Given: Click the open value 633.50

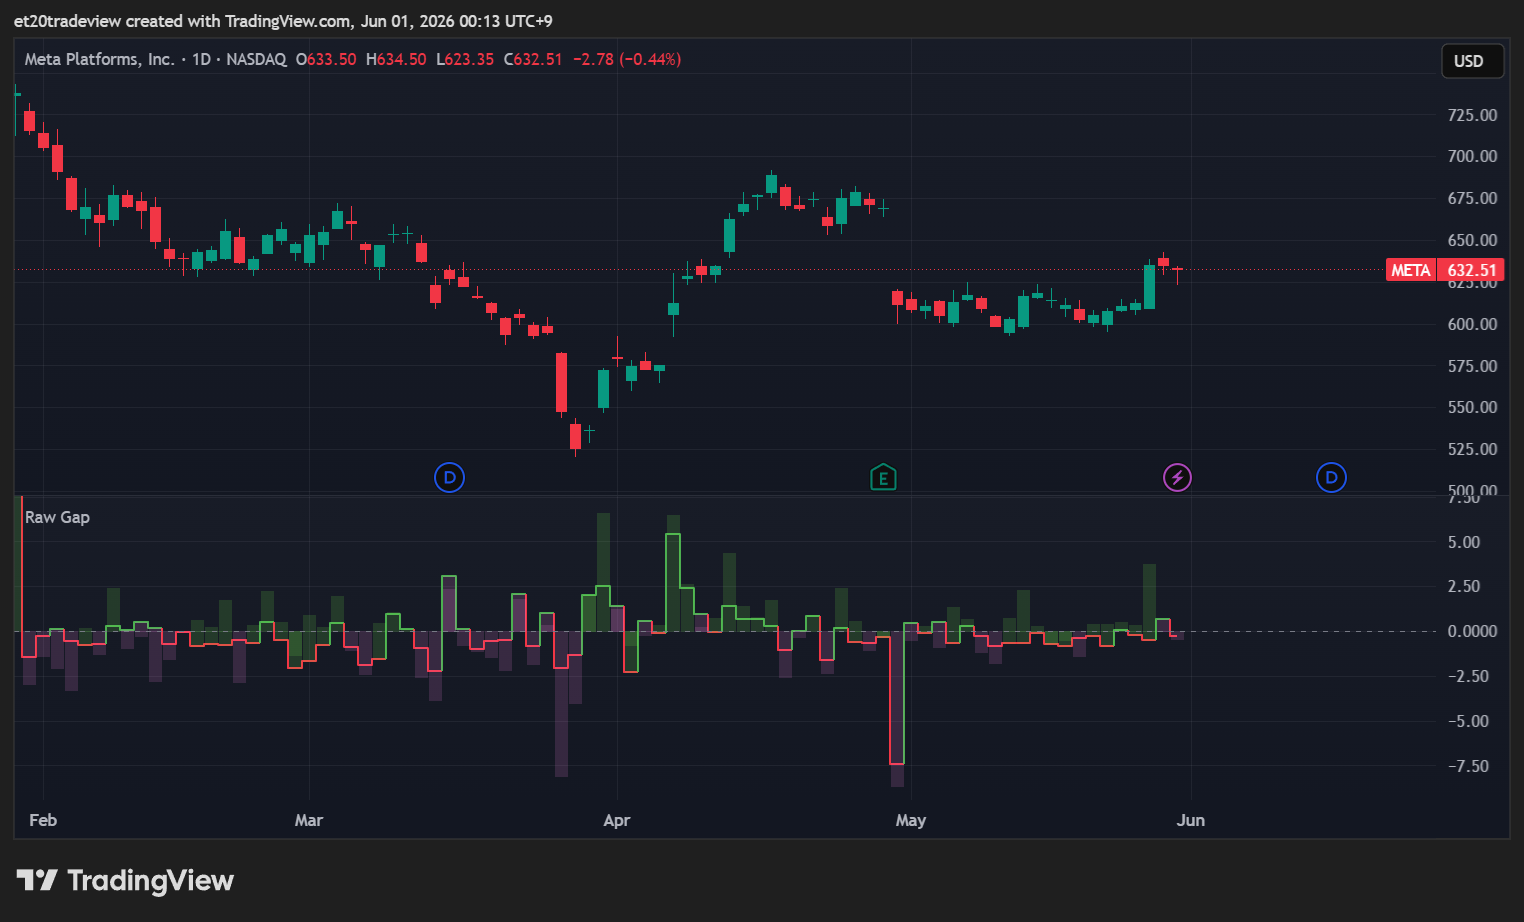Looking at the screenshot, I should (x=331, y=59).
